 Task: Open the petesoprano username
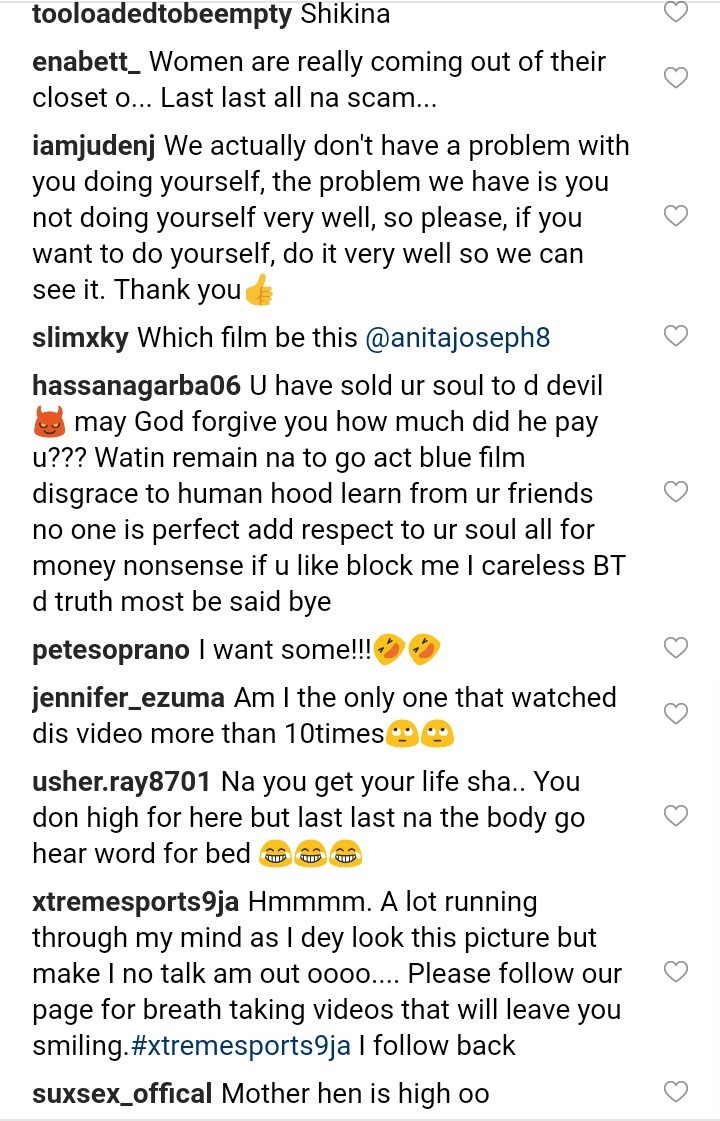(x=110, y=650)
